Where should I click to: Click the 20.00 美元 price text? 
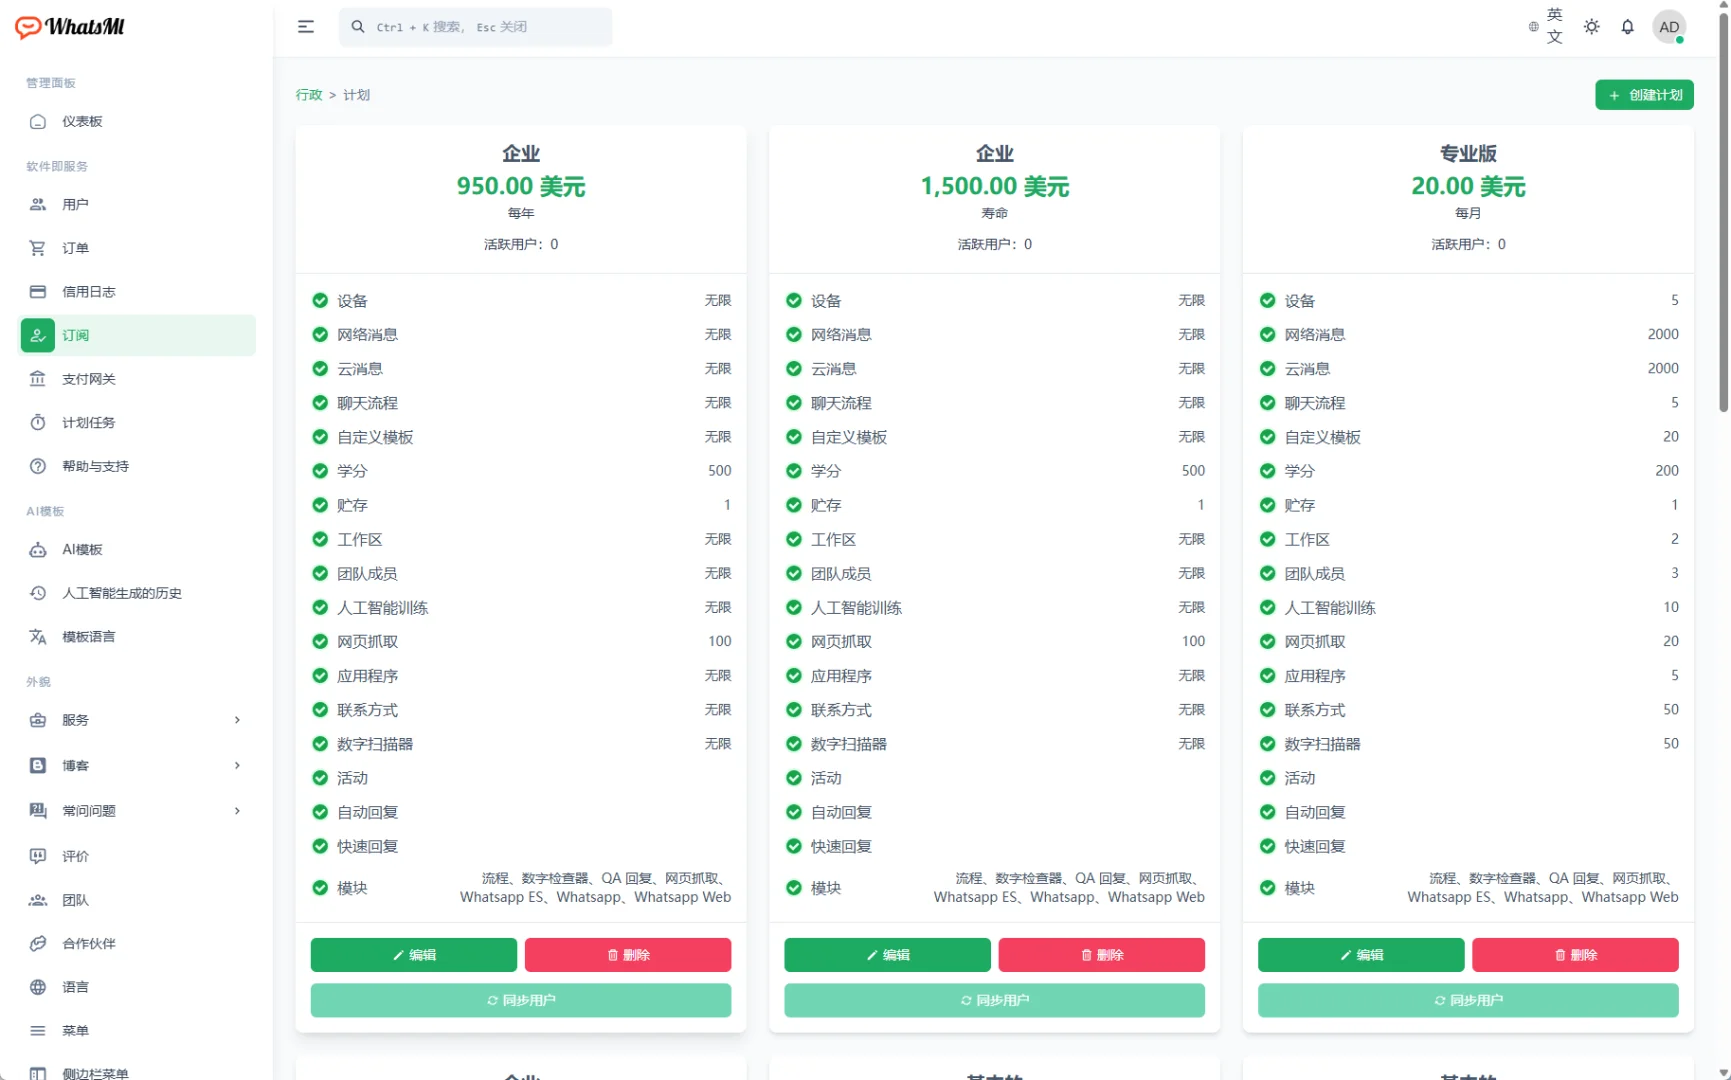pos(1468,187)
